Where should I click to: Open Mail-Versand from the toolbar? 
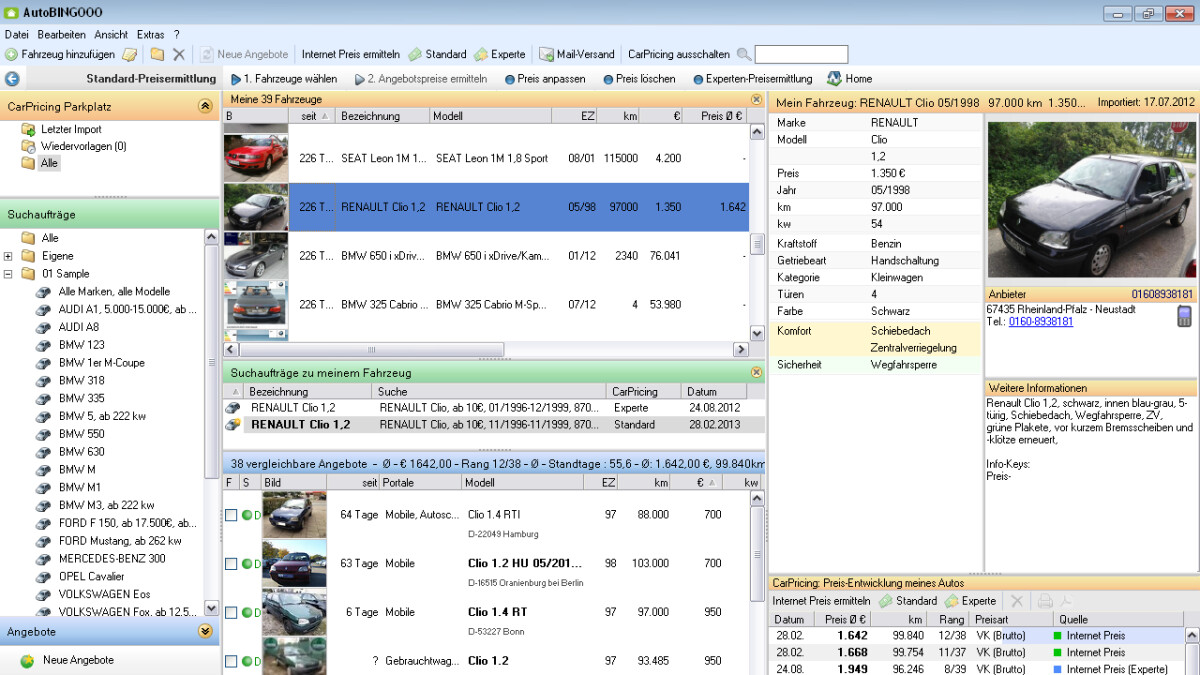coord(577,54)
